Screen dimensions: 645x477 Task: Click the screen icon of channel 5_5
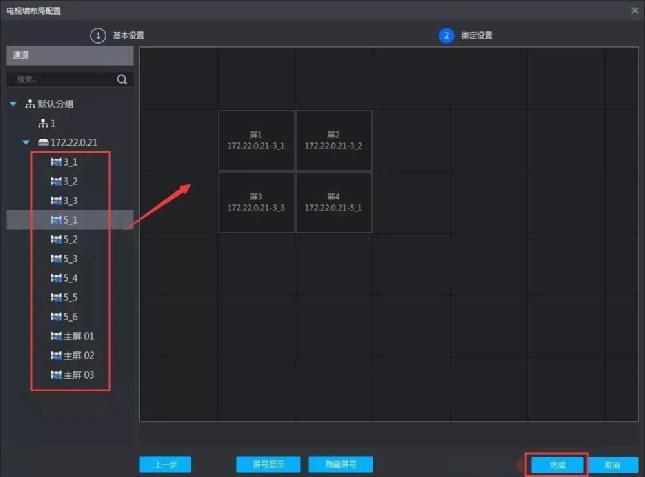pos(56,297)
